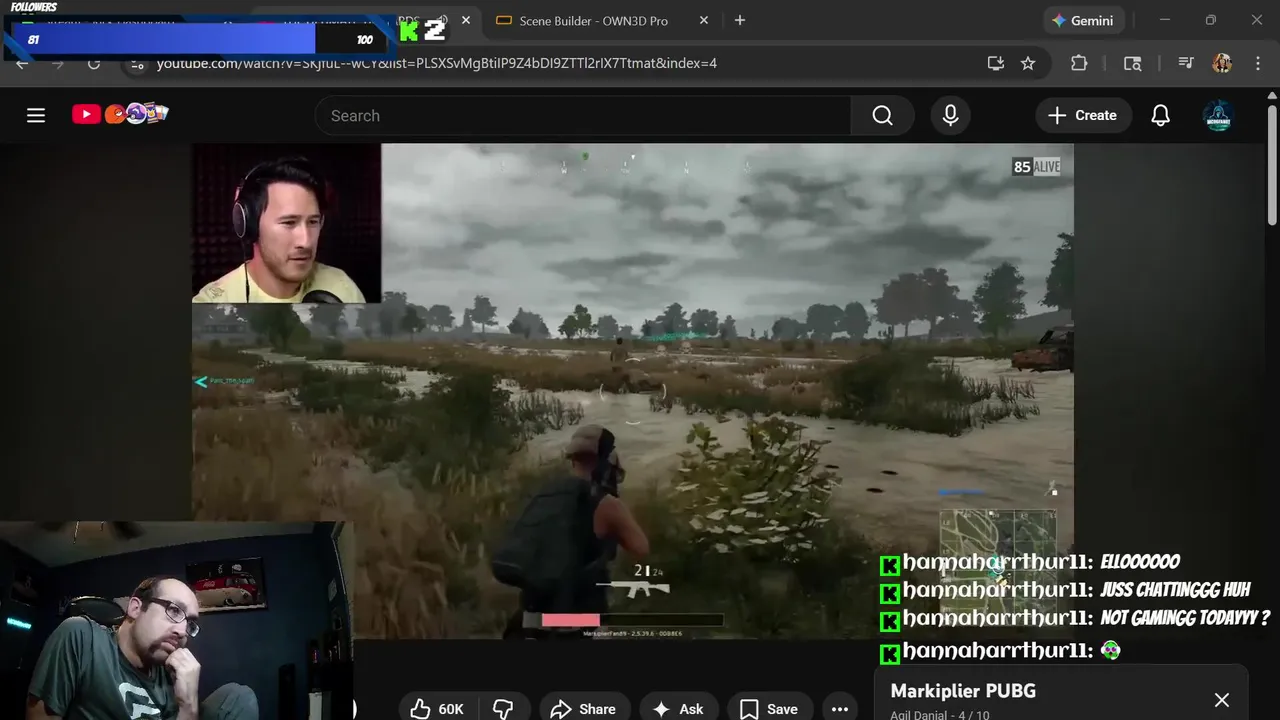Open more actions three-dot menu
The width and height of the screenshot is (1280, 720).
click(840, 708)
